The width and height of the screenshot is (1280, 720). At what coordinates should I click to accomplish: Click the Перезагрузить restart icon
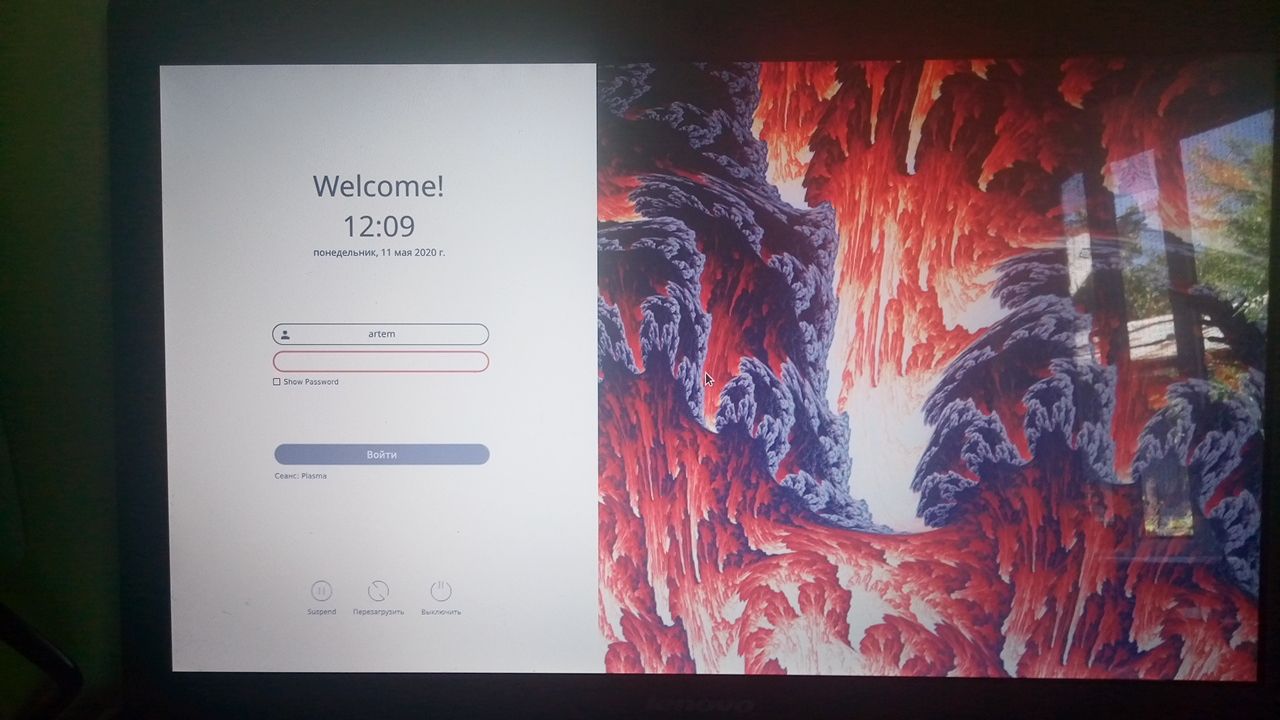point(378,591)
